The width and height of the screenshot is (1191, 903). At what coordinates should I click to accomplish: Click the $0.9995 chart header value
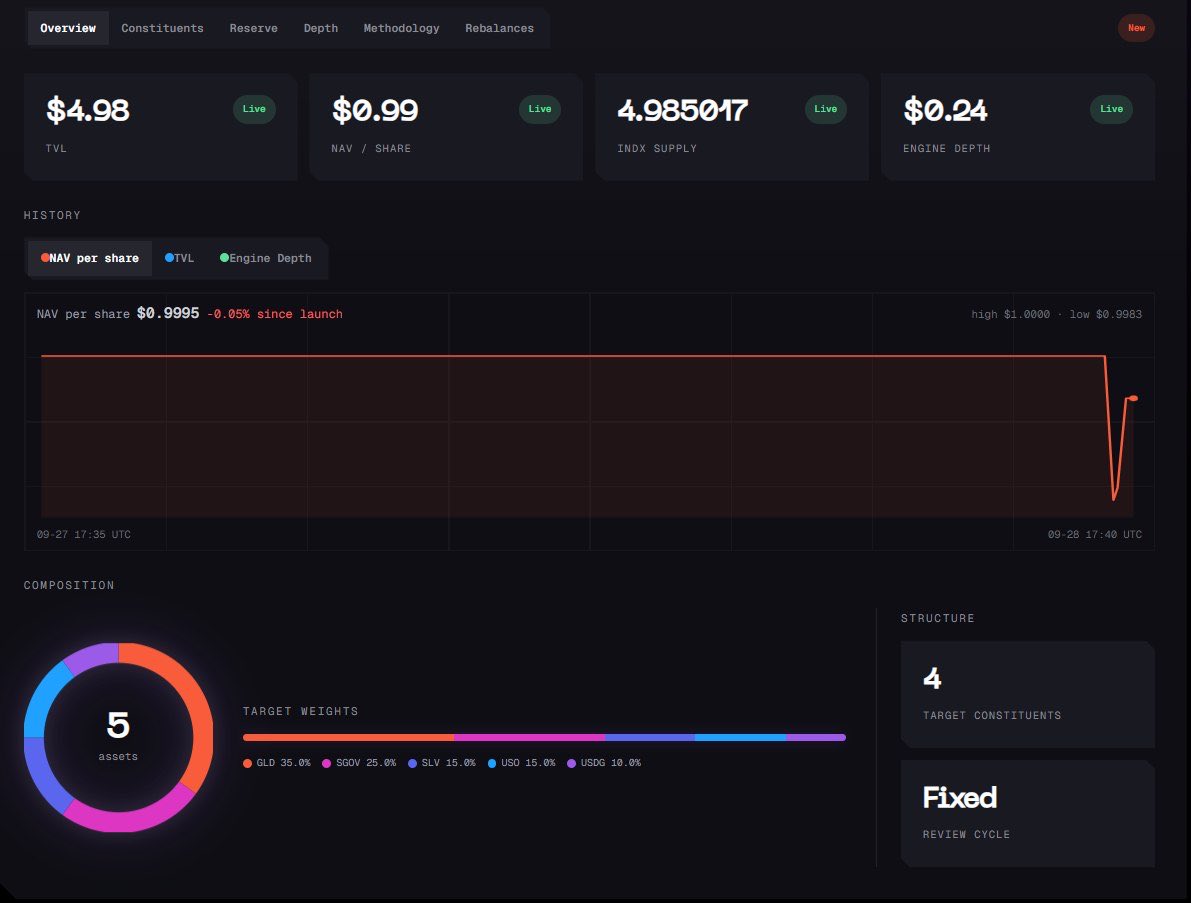pyautogui.click(x=168, y=314)
